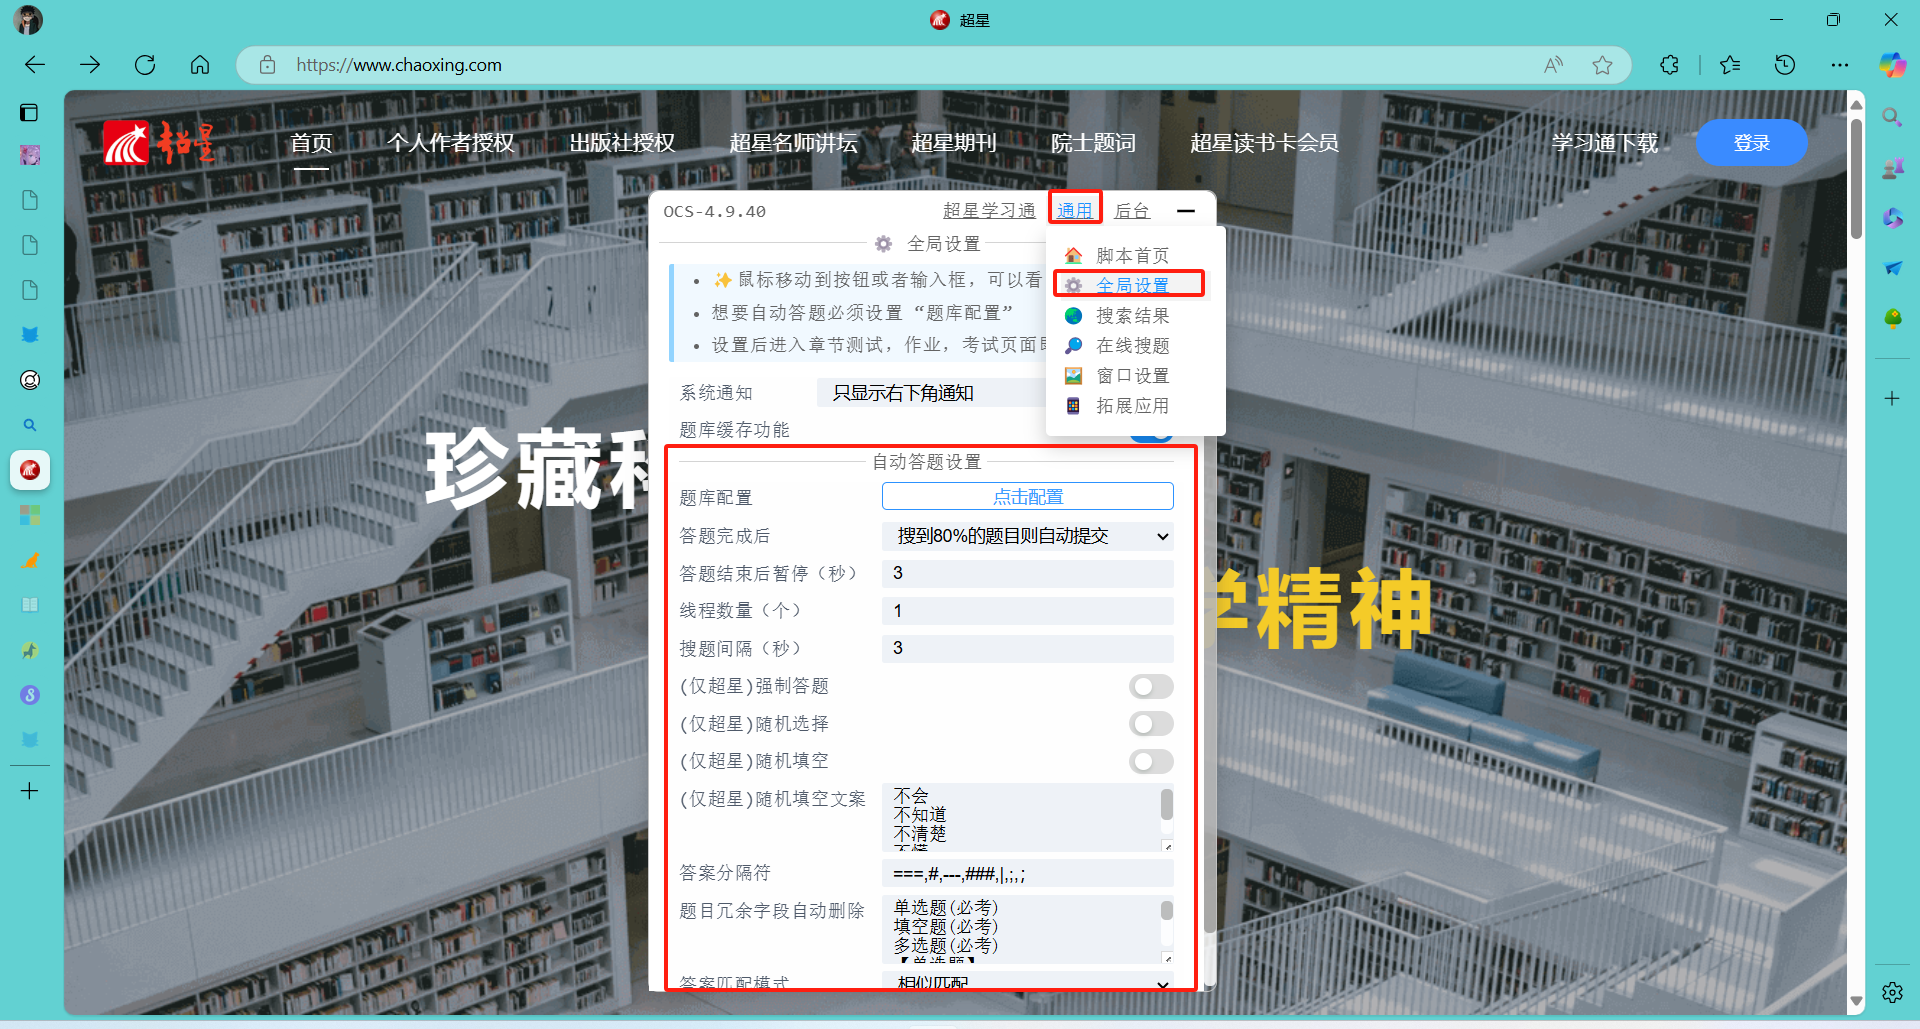The image size is (1920, 1029).
Task: Open browser History panel
Action: tap(1785, 65)
